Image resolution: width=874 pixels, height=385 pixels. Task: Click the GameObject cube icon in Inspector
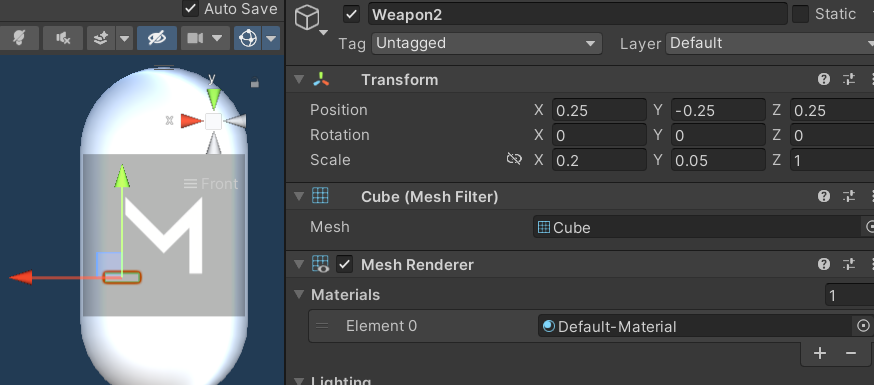[307, 17]
